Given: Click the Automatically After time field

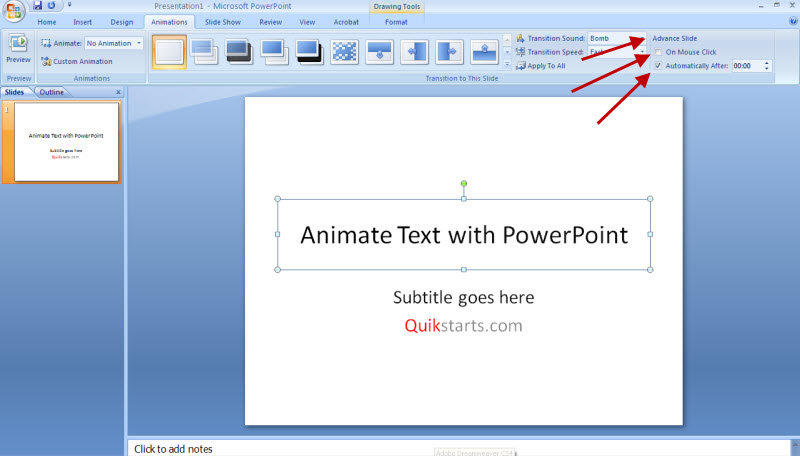Looking at the screenshot, I should [747, 66].
